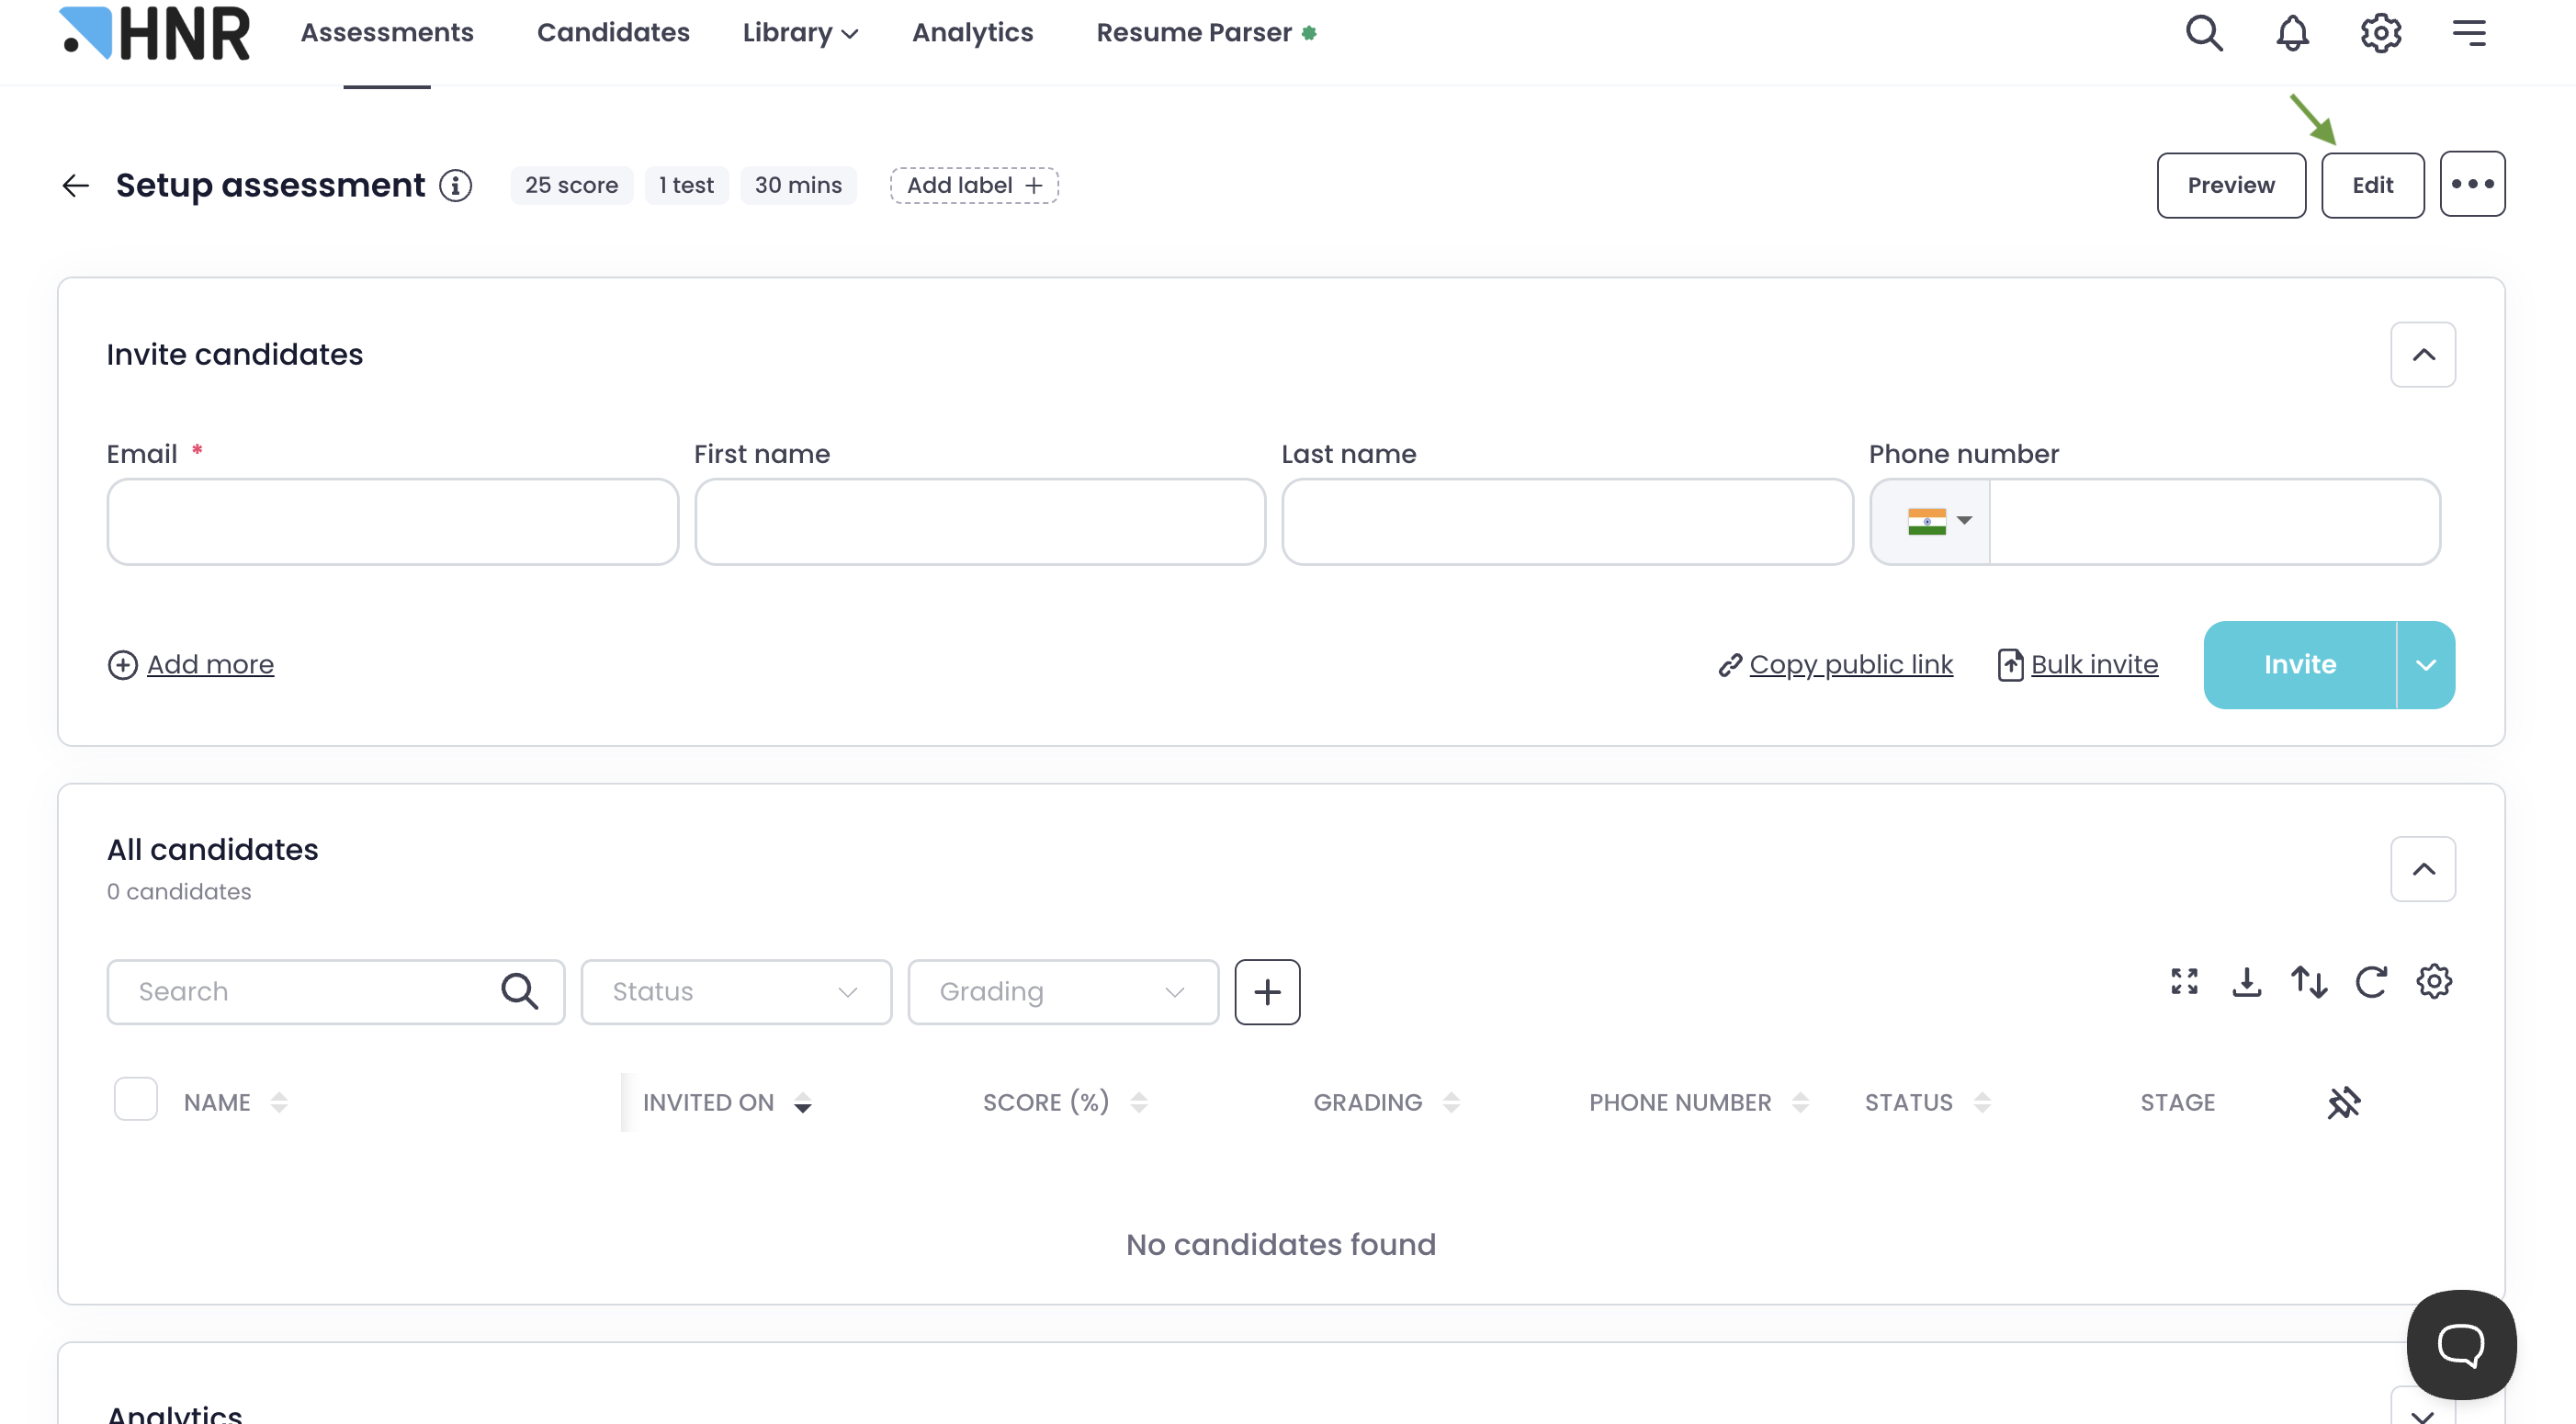Tick the select-all checkbox beside NAME

136,1099
